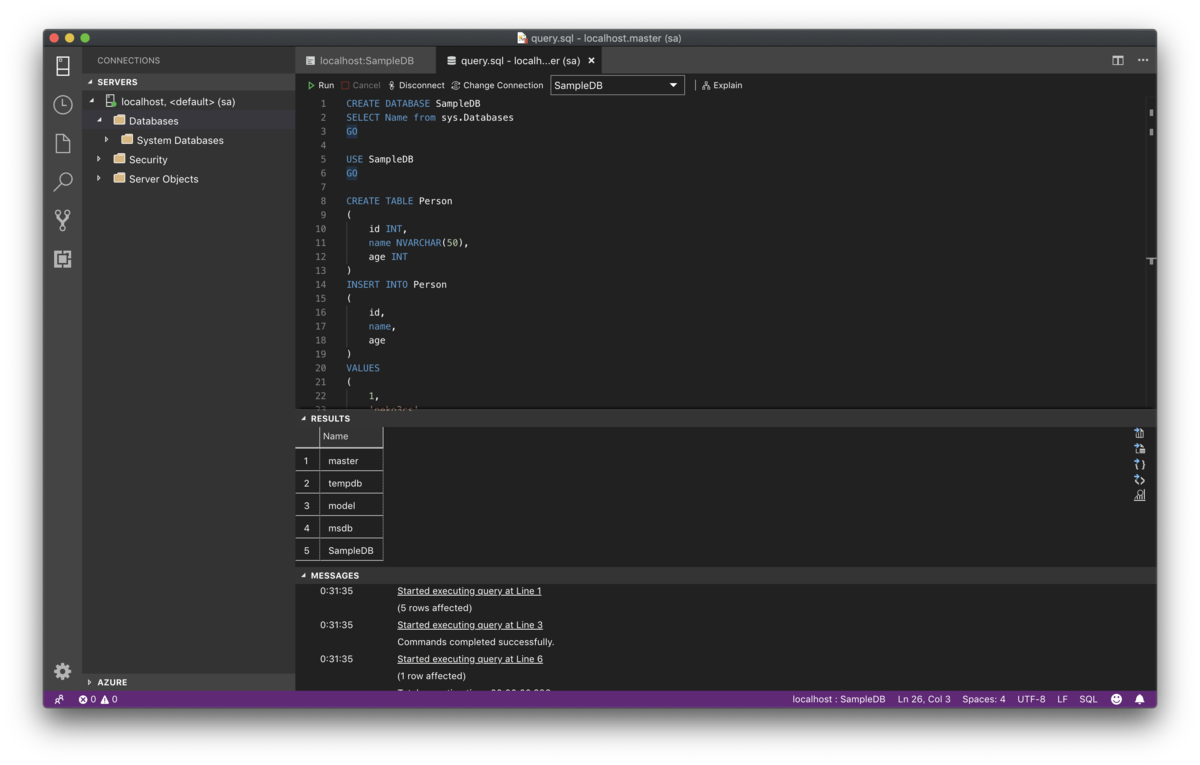Image resolution: width=1200 pixels, height=765 pixels.
Task: Select the msdb result cell
Action: point(350,528)
